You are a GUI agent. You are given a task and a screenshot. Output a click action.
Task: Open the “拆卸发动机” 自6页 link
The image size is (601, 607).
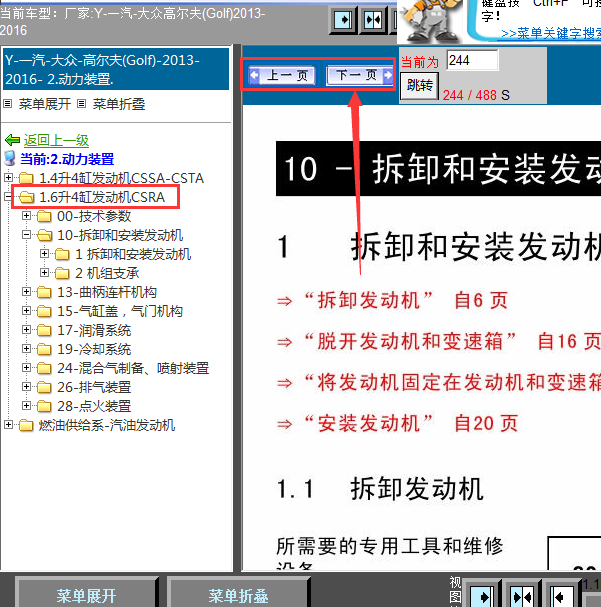pos(392,300)
